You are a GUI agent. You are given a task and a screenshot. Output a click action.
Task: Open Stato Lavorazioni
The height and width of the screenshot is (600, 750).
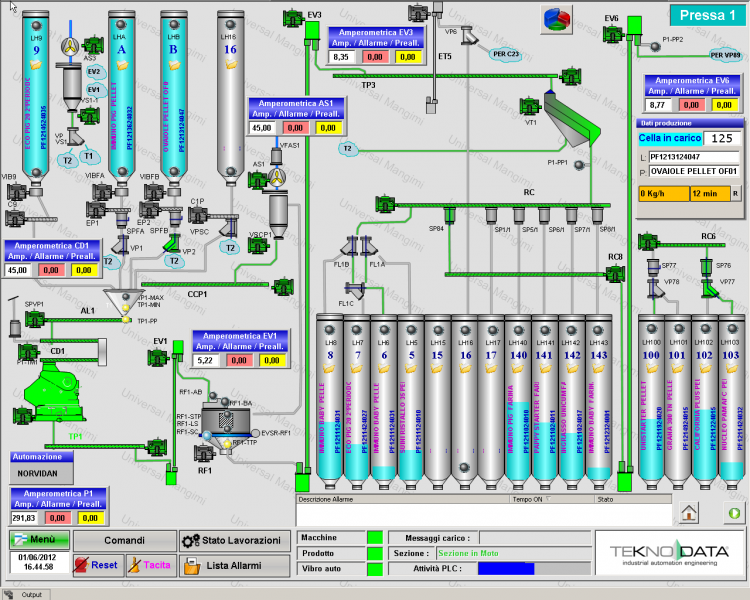click(235, 541)
